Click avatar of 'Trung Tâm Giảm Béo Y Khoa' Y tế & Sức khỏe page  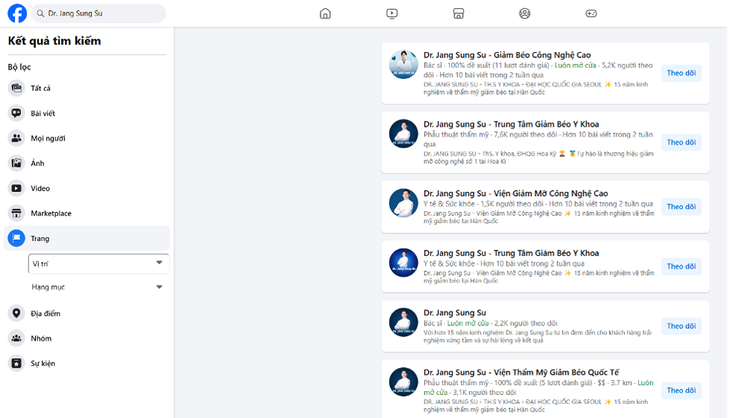[x=403, y=263]
